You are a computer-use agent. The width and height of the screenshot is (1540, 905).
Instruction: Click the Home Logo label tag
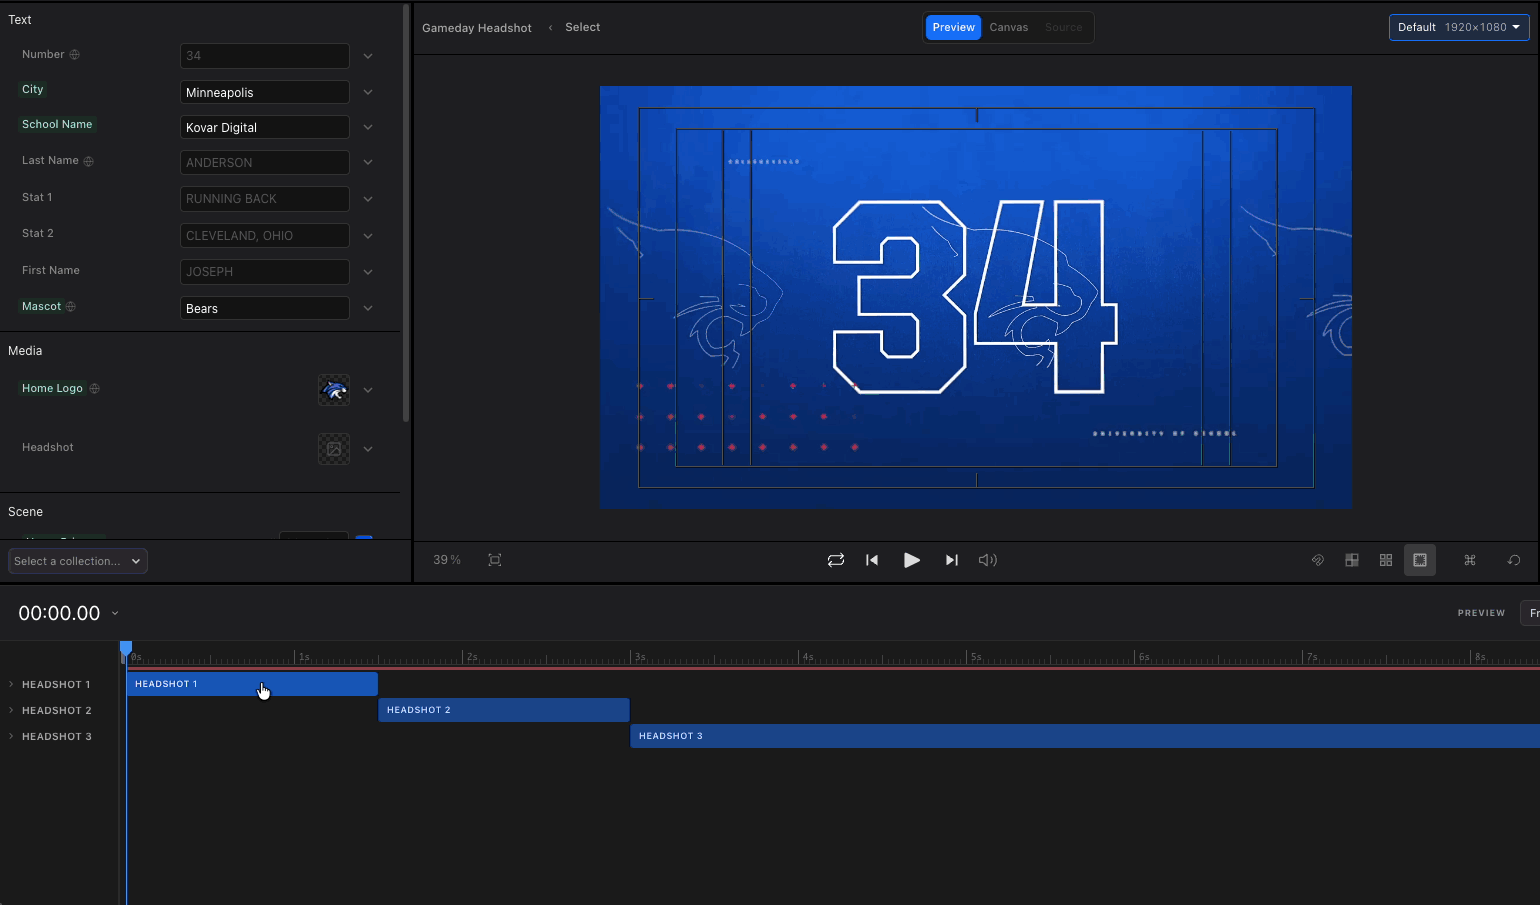tap(52, 388)
